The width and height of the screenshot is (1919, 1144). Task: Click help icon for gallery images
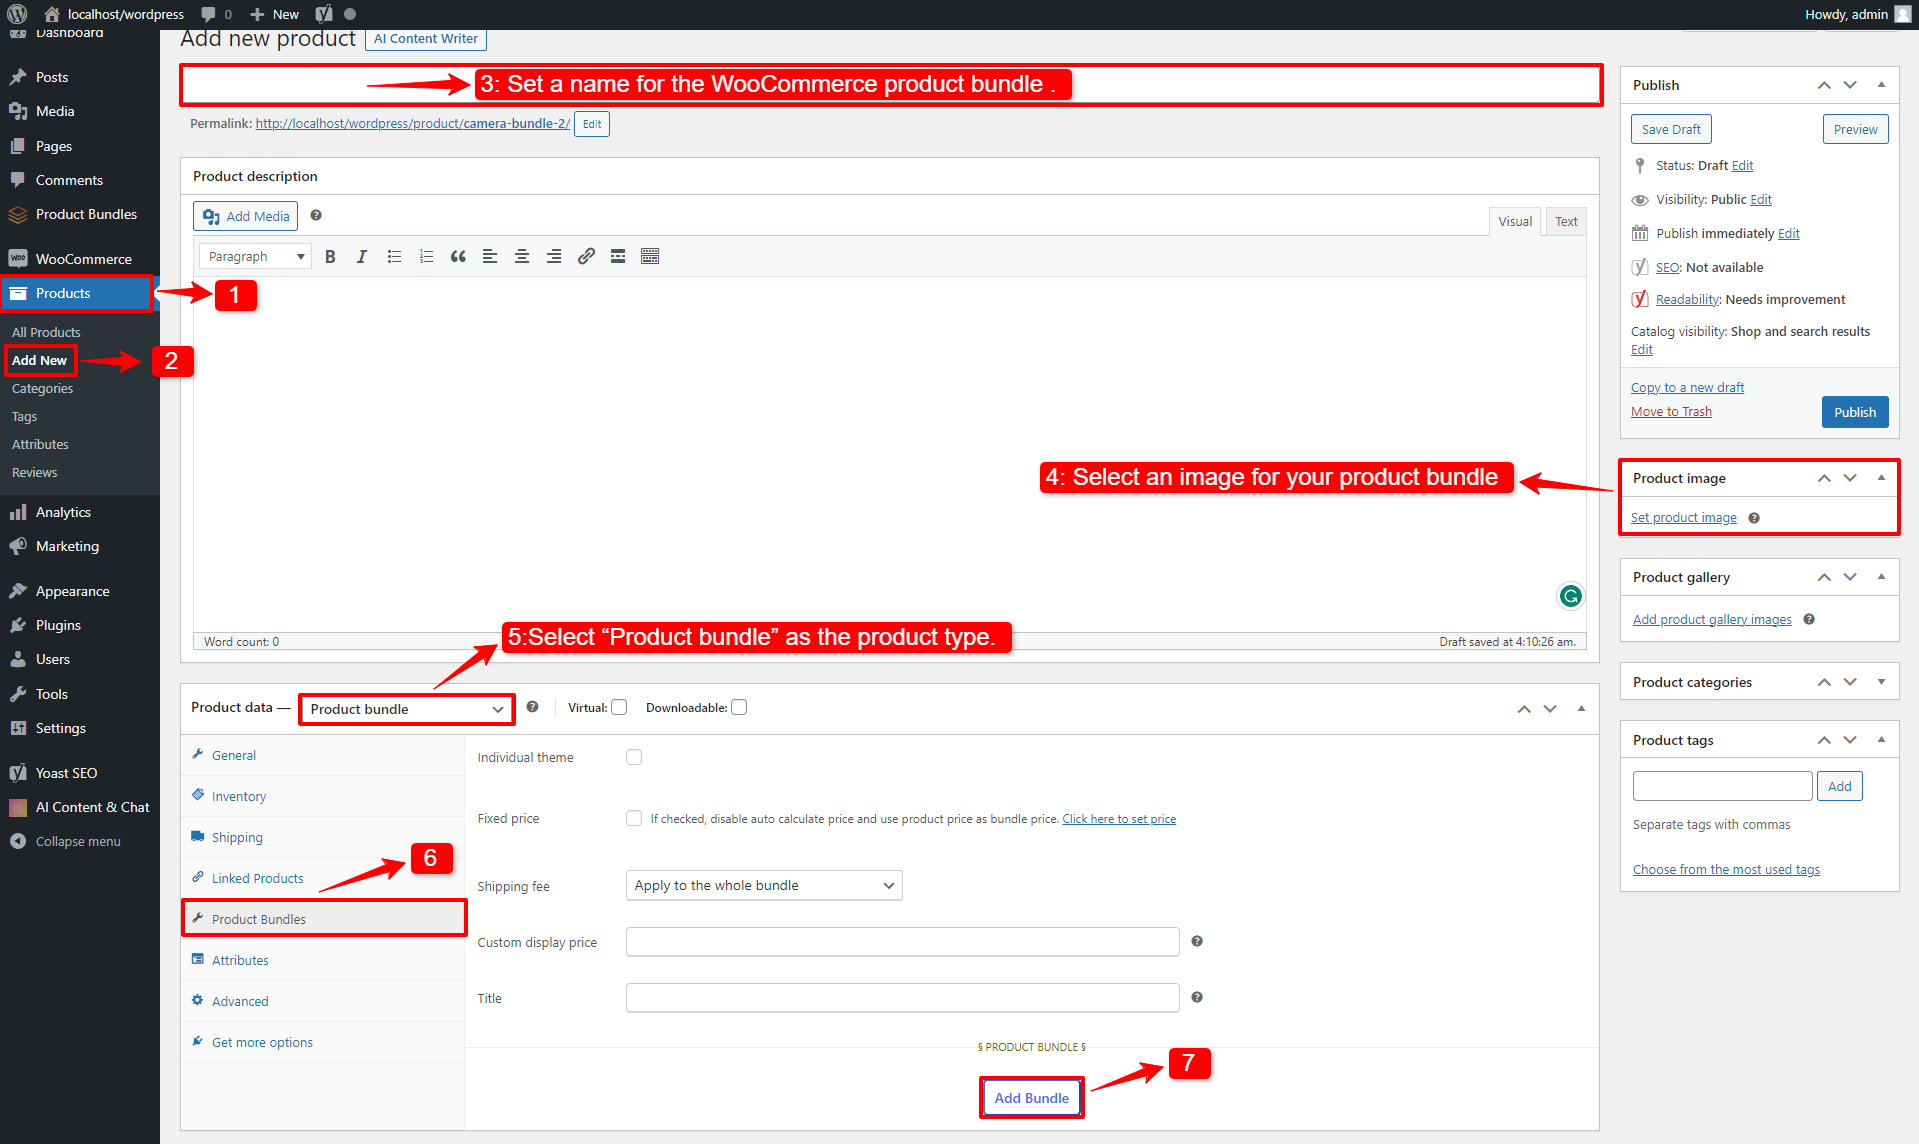click(1809, 619)
